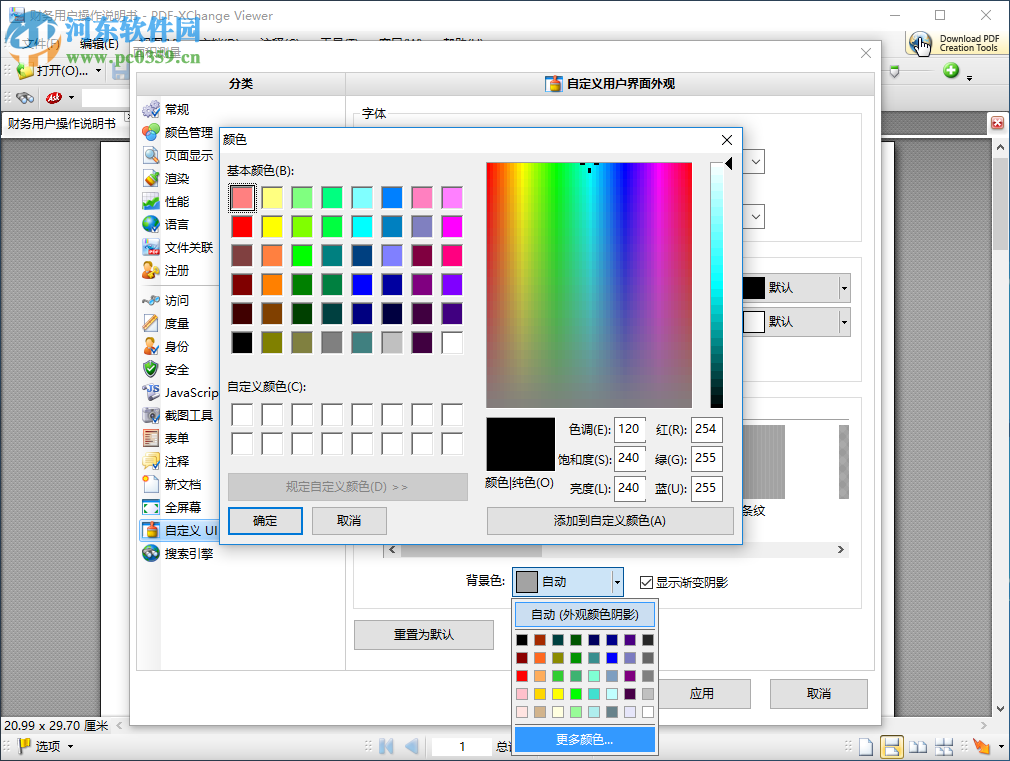
Task: Pick the red basic color swatch
Action: pos(244,226)
